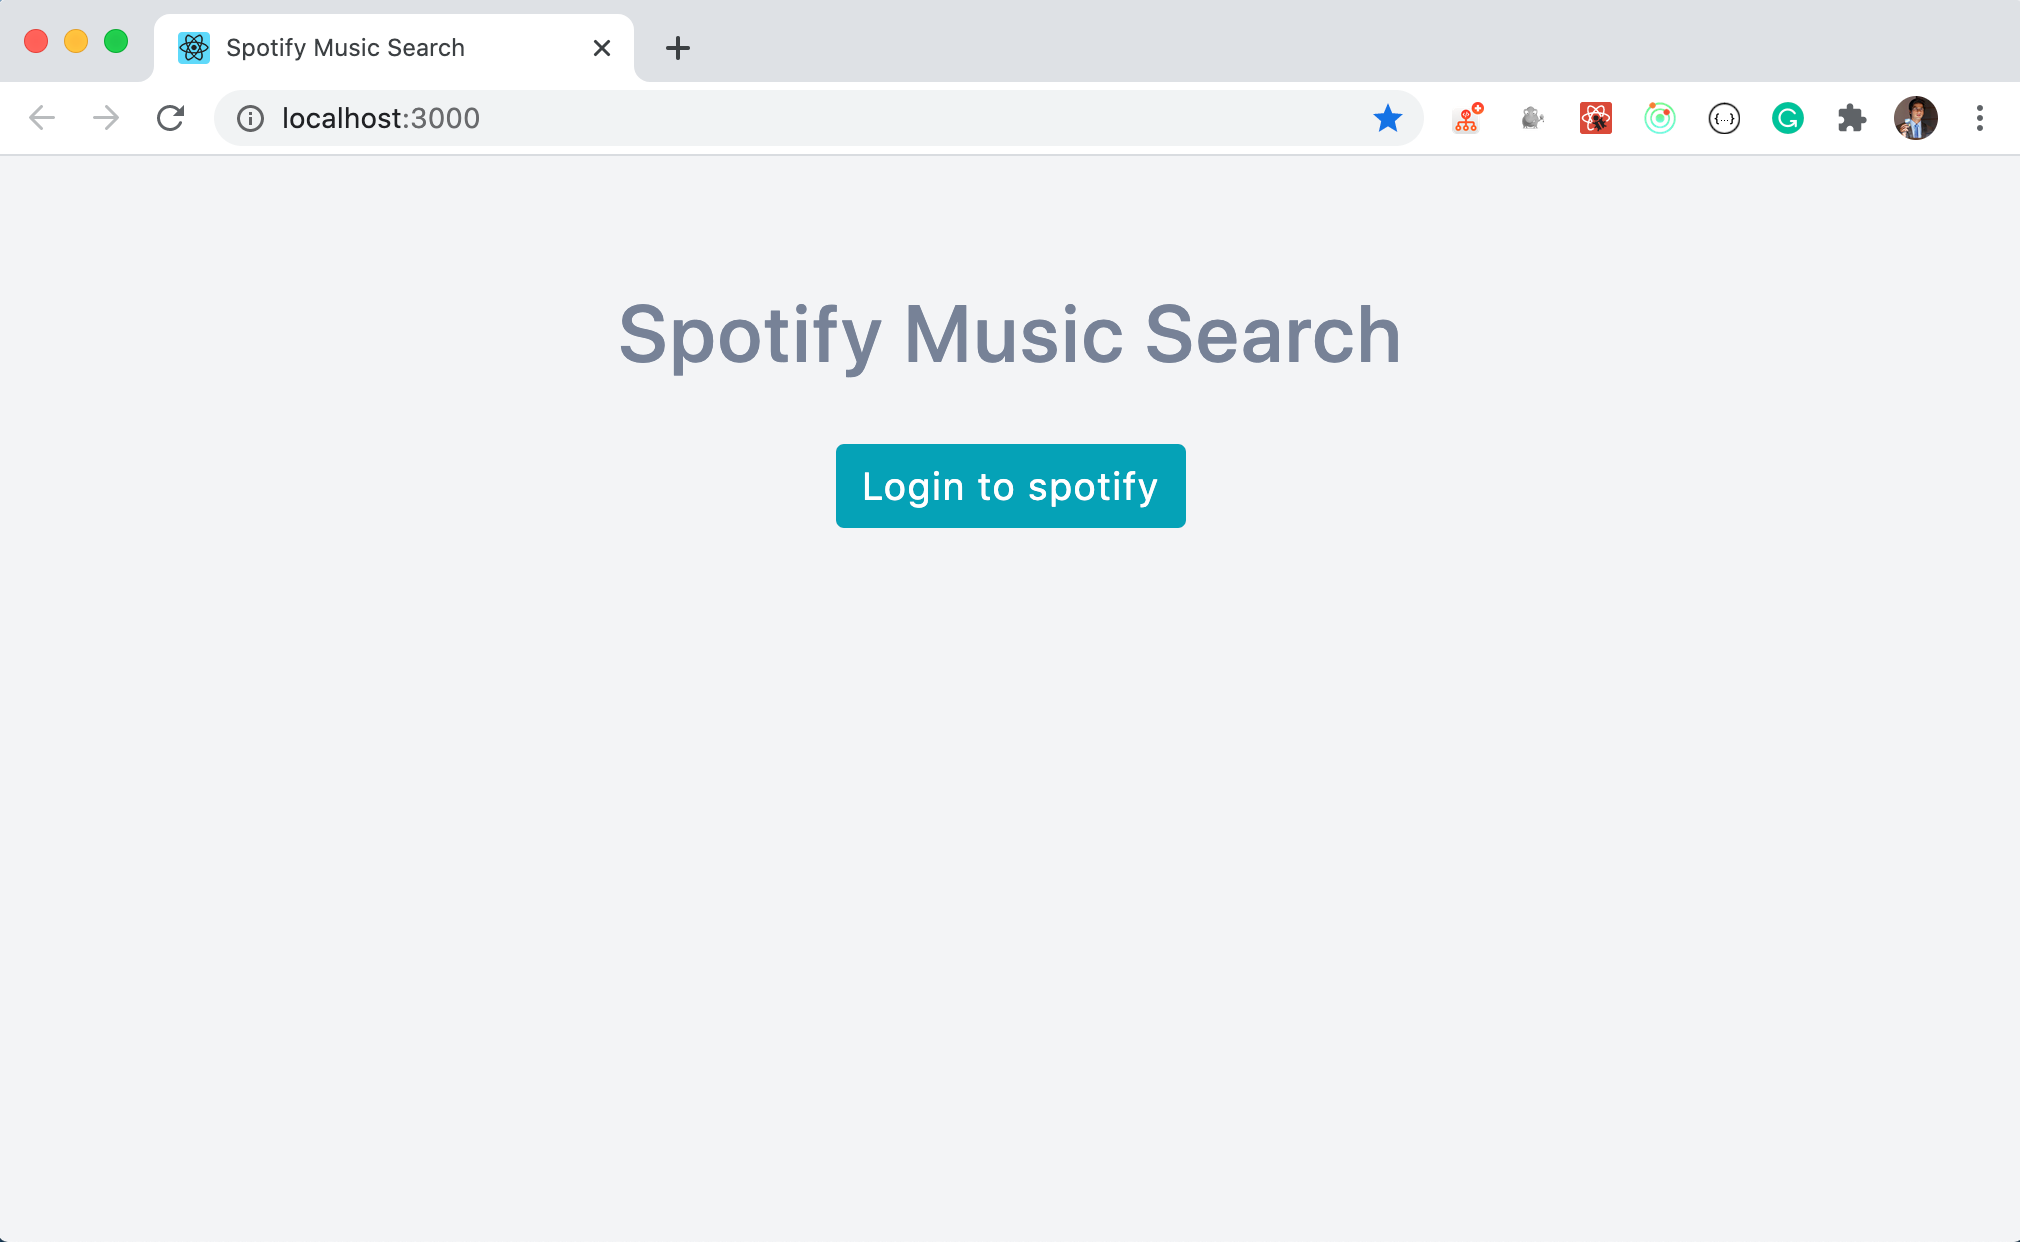Click the React favicon on the tab
The width and height of the screenshot is (2020, 1242).
[x=194, y=48]
